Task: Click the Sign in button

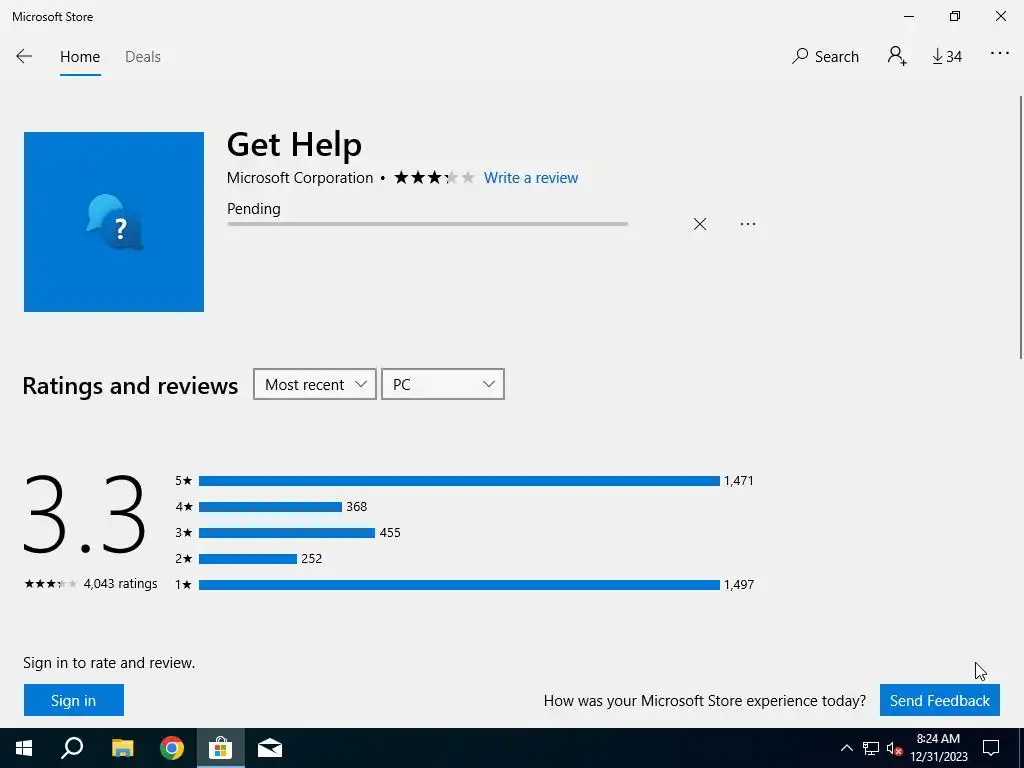Action: pos(74,700)
